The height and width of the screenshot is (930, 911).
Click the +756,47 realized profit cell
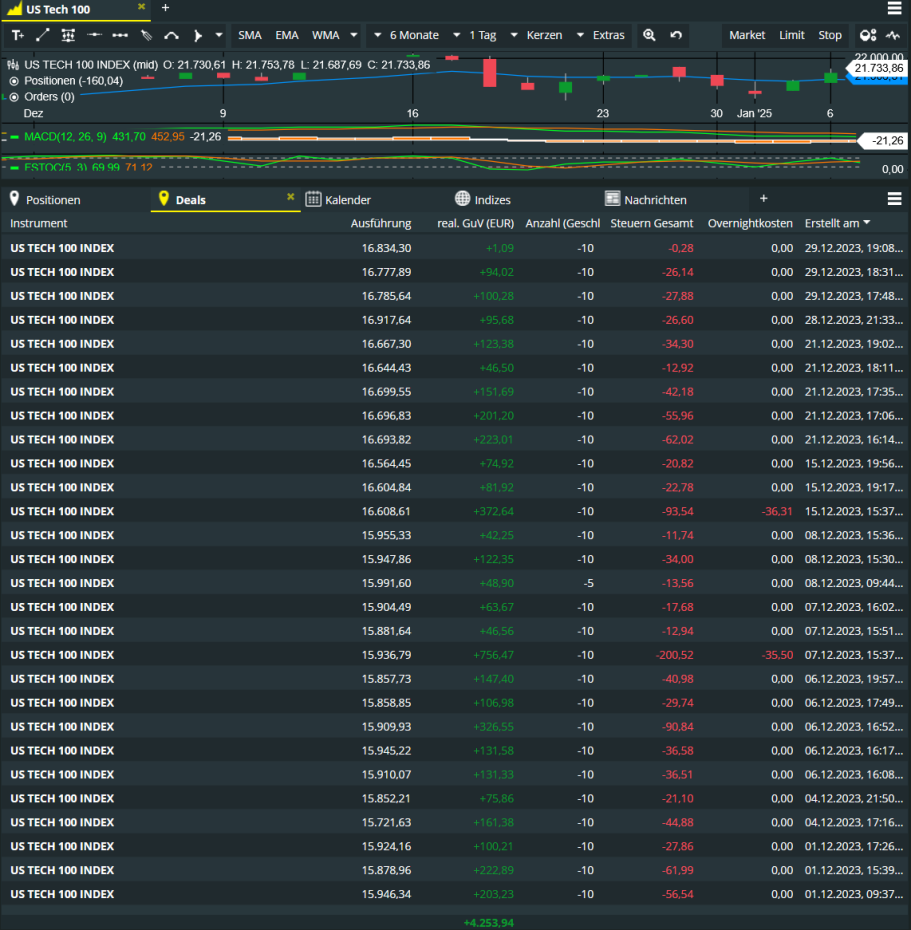(x=493, y=655)
